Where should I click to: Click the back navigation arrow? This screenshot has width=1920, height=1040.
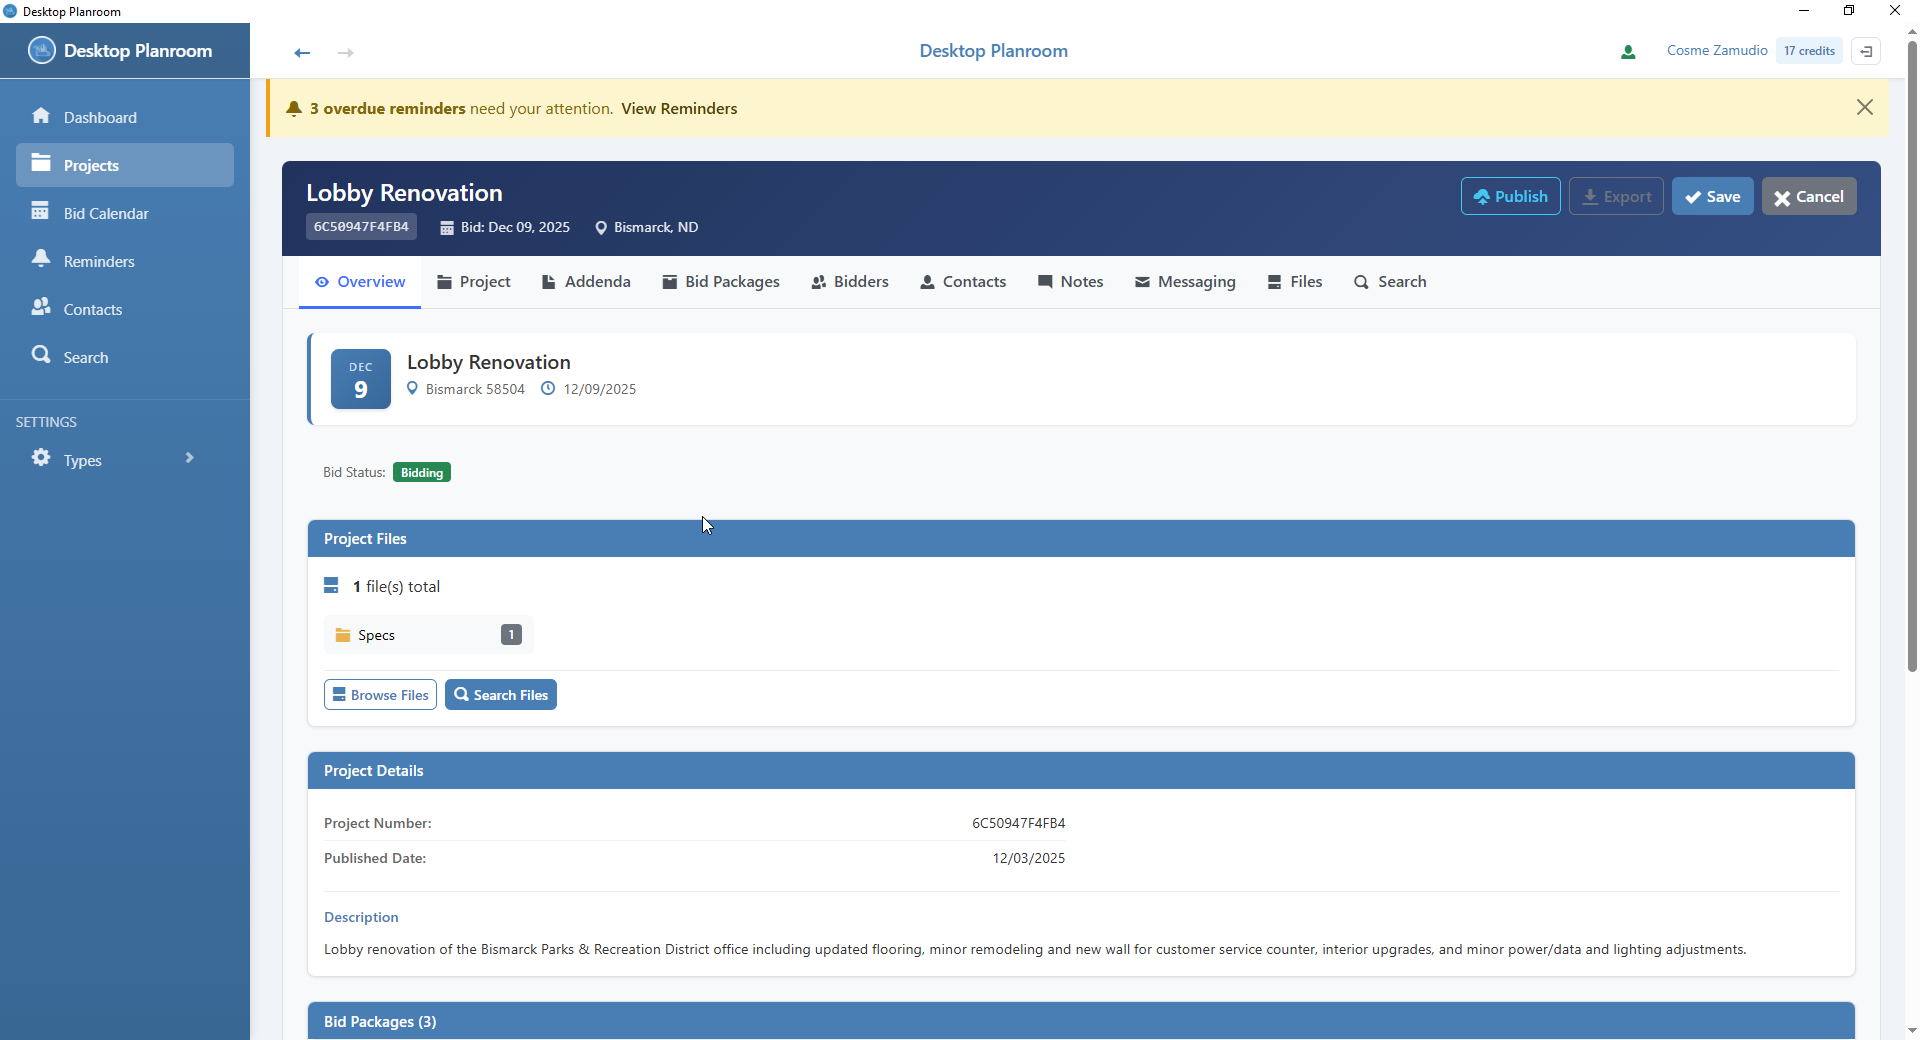pos(301,53)
